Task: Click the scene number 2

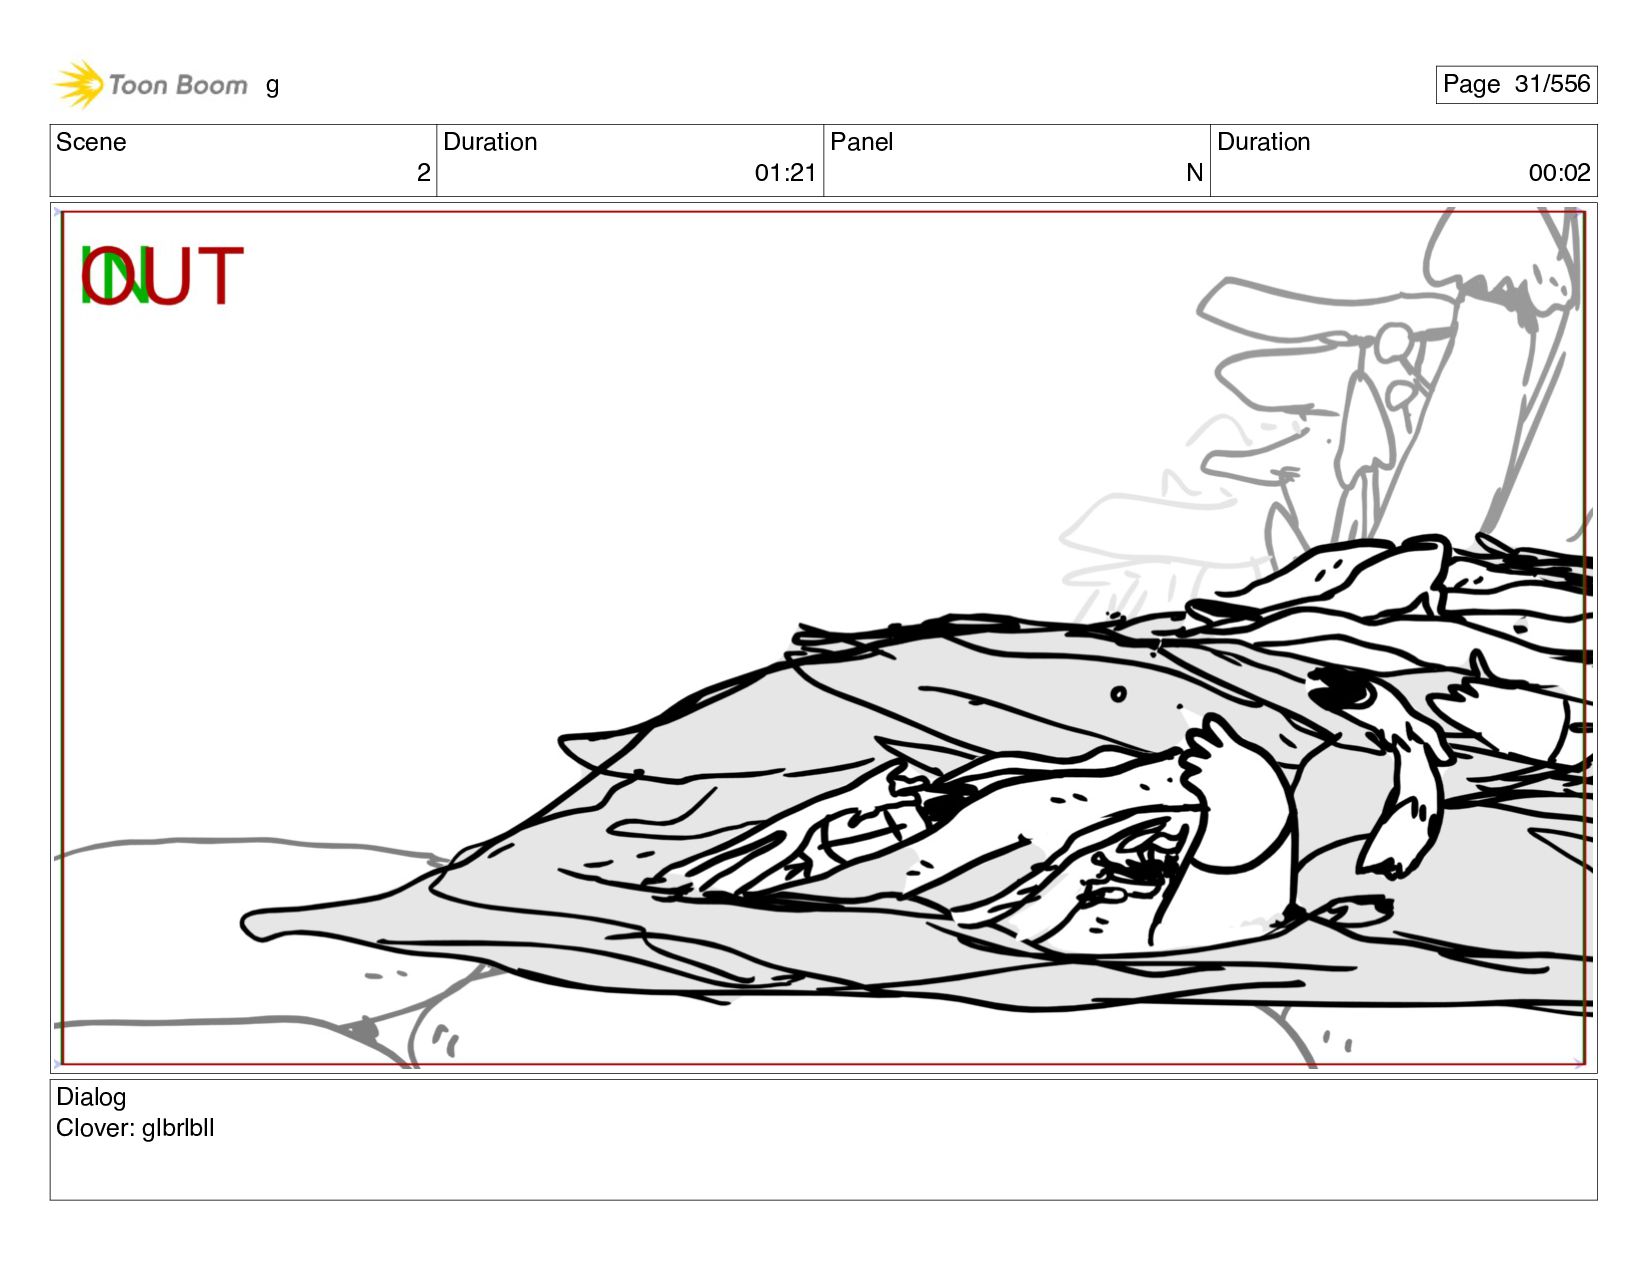Action: pyautogui.click(x=423, y=173)
